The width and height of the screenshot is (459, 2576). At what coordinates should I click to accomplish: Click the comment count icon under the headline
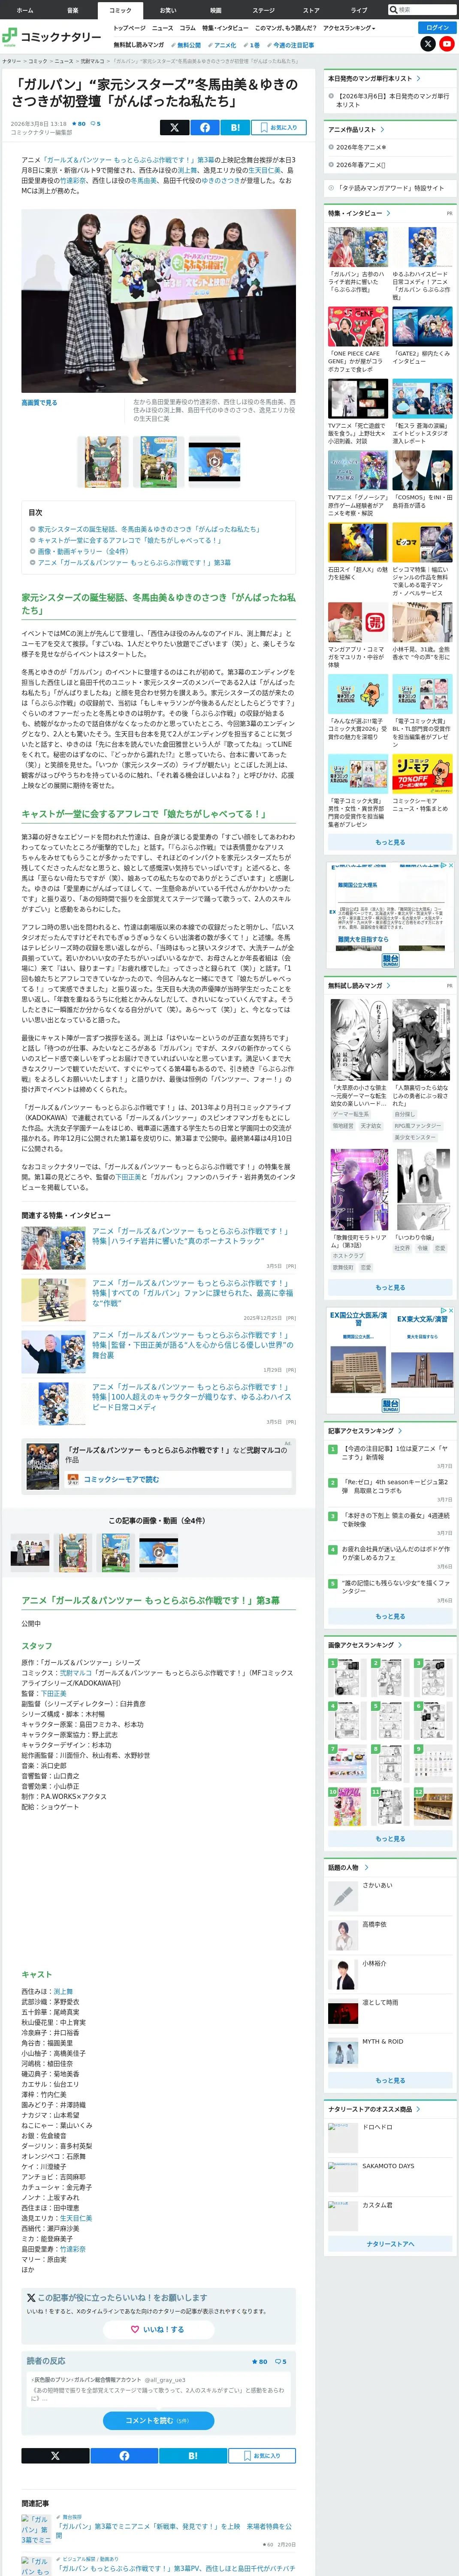[x=95, y=124]
